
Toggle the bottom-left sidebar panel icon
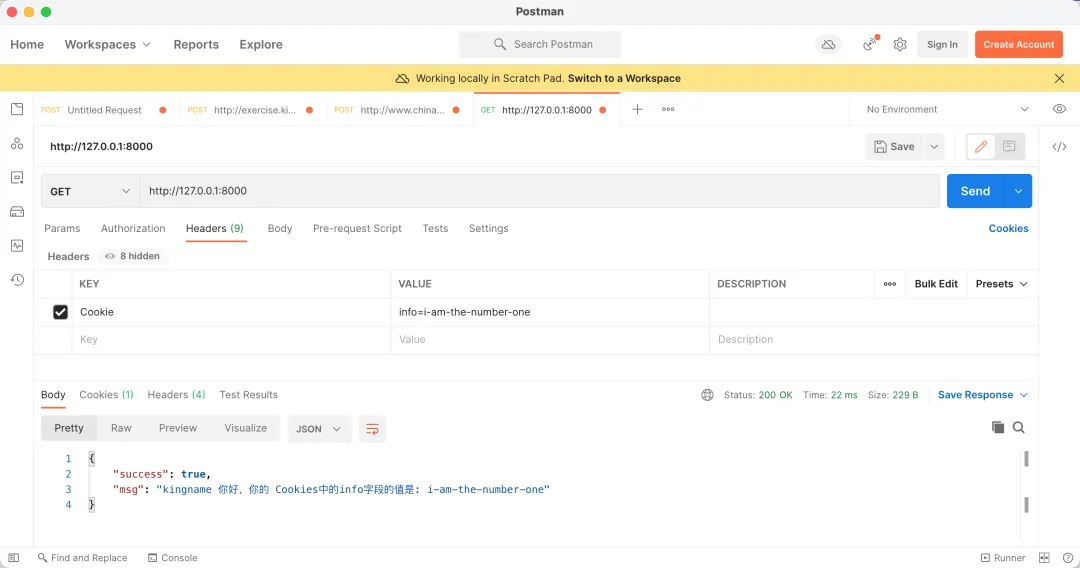tap(14, 558)
